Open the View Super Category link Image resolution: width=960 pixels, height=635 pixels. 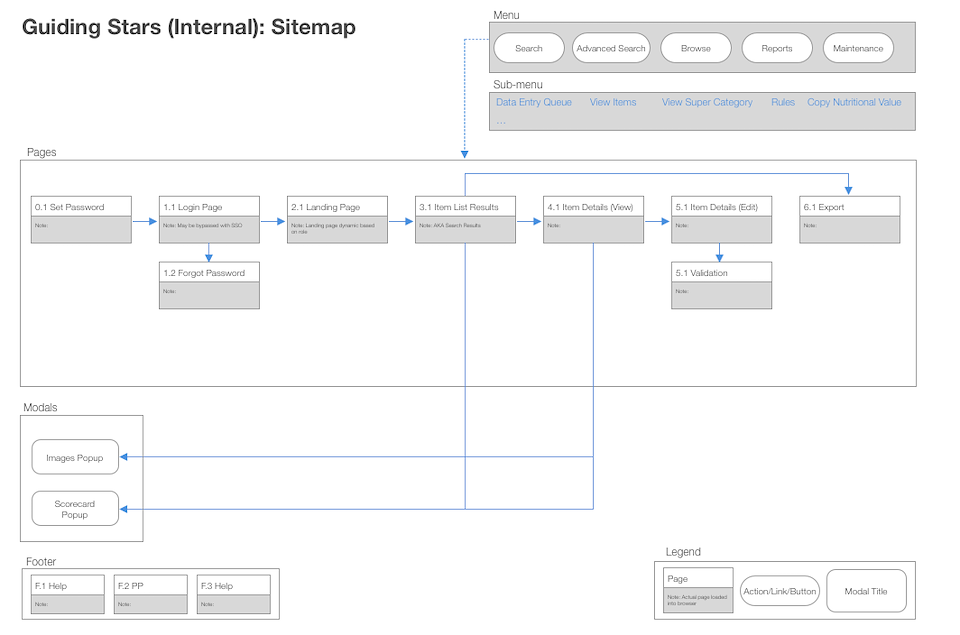point(707,102)
